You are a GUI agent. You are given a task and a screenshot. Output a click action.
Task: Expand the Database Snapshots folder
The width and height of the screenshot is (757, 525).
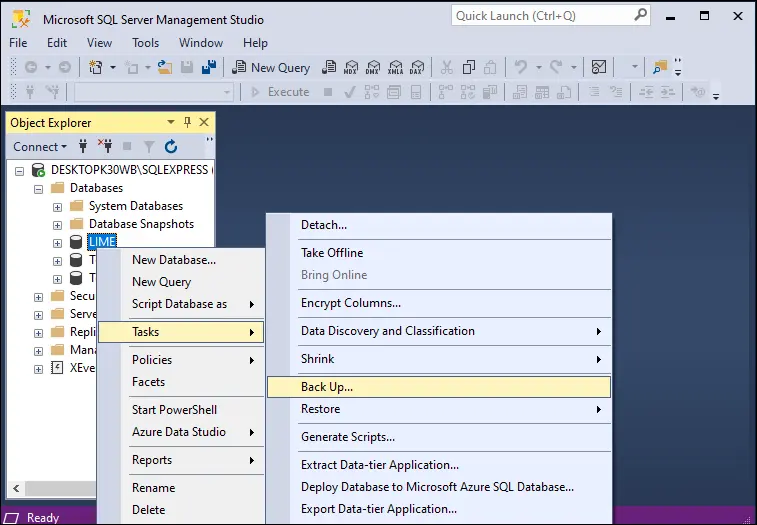[x=57, y=225]
